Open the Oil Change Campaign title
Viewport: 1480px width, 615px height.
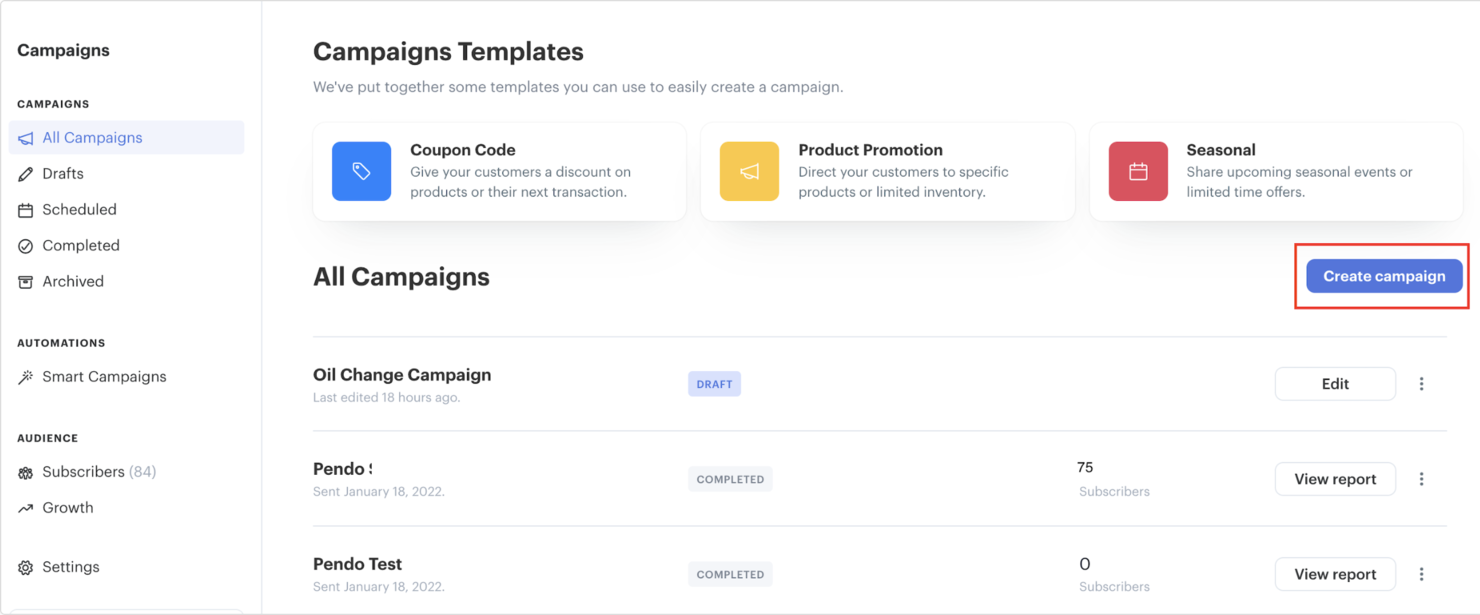pos(402,375)
